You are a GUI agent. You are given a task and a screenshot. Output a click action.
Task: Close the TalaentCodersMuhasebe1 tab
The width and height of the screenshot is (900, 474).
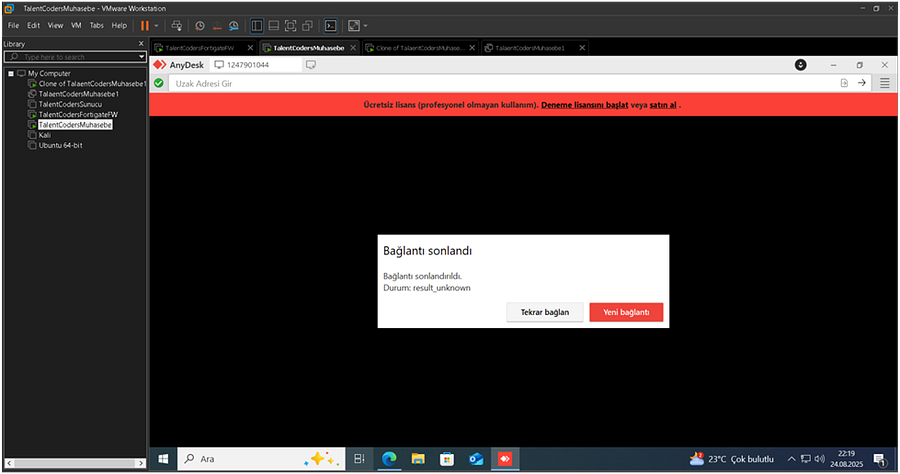click(582, 48)
